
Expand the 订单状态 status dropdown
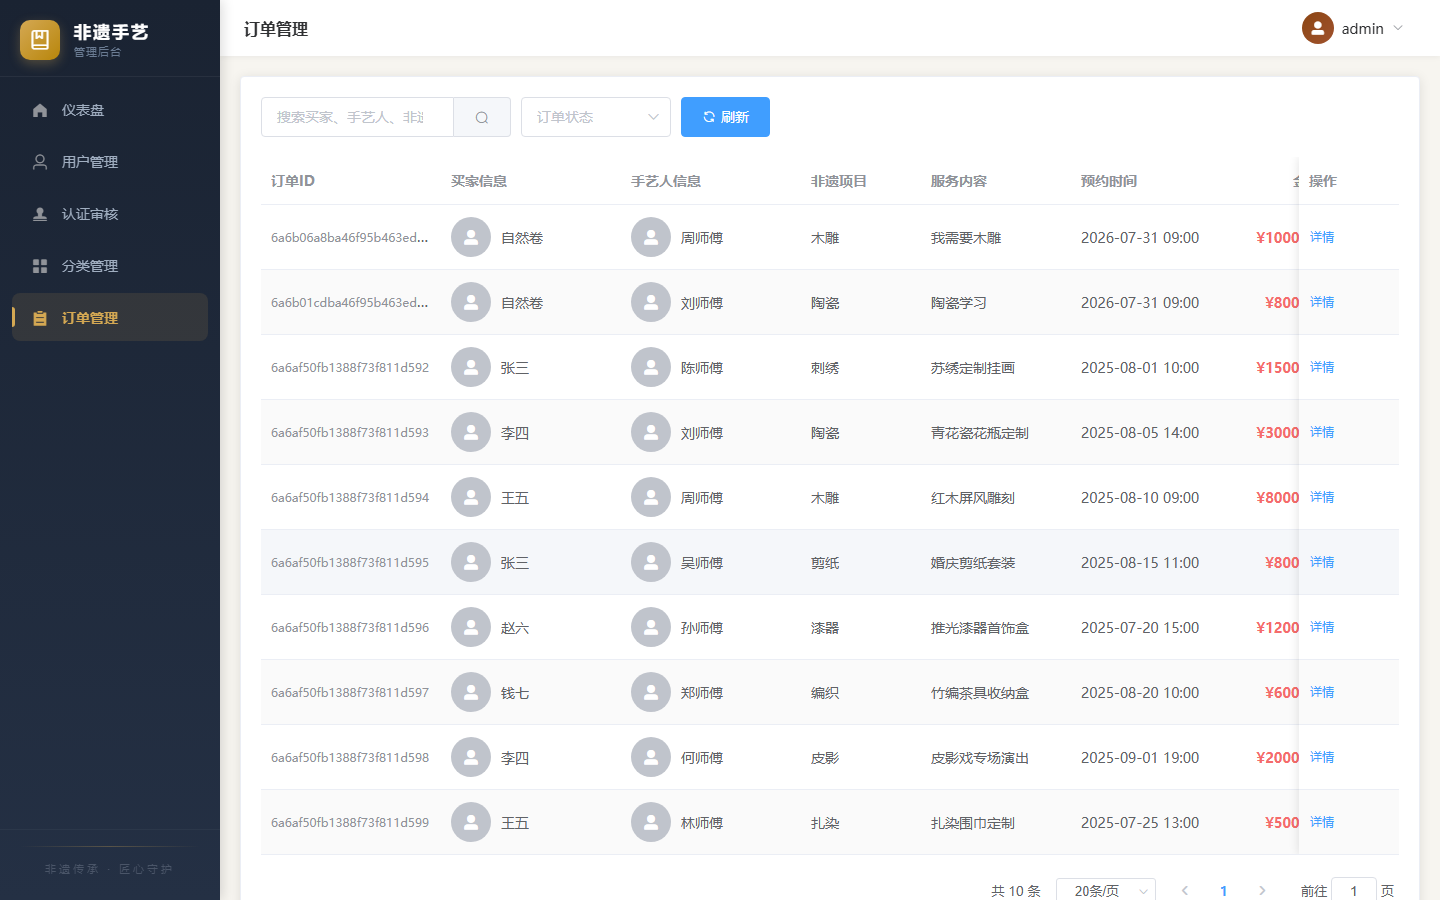596,117
